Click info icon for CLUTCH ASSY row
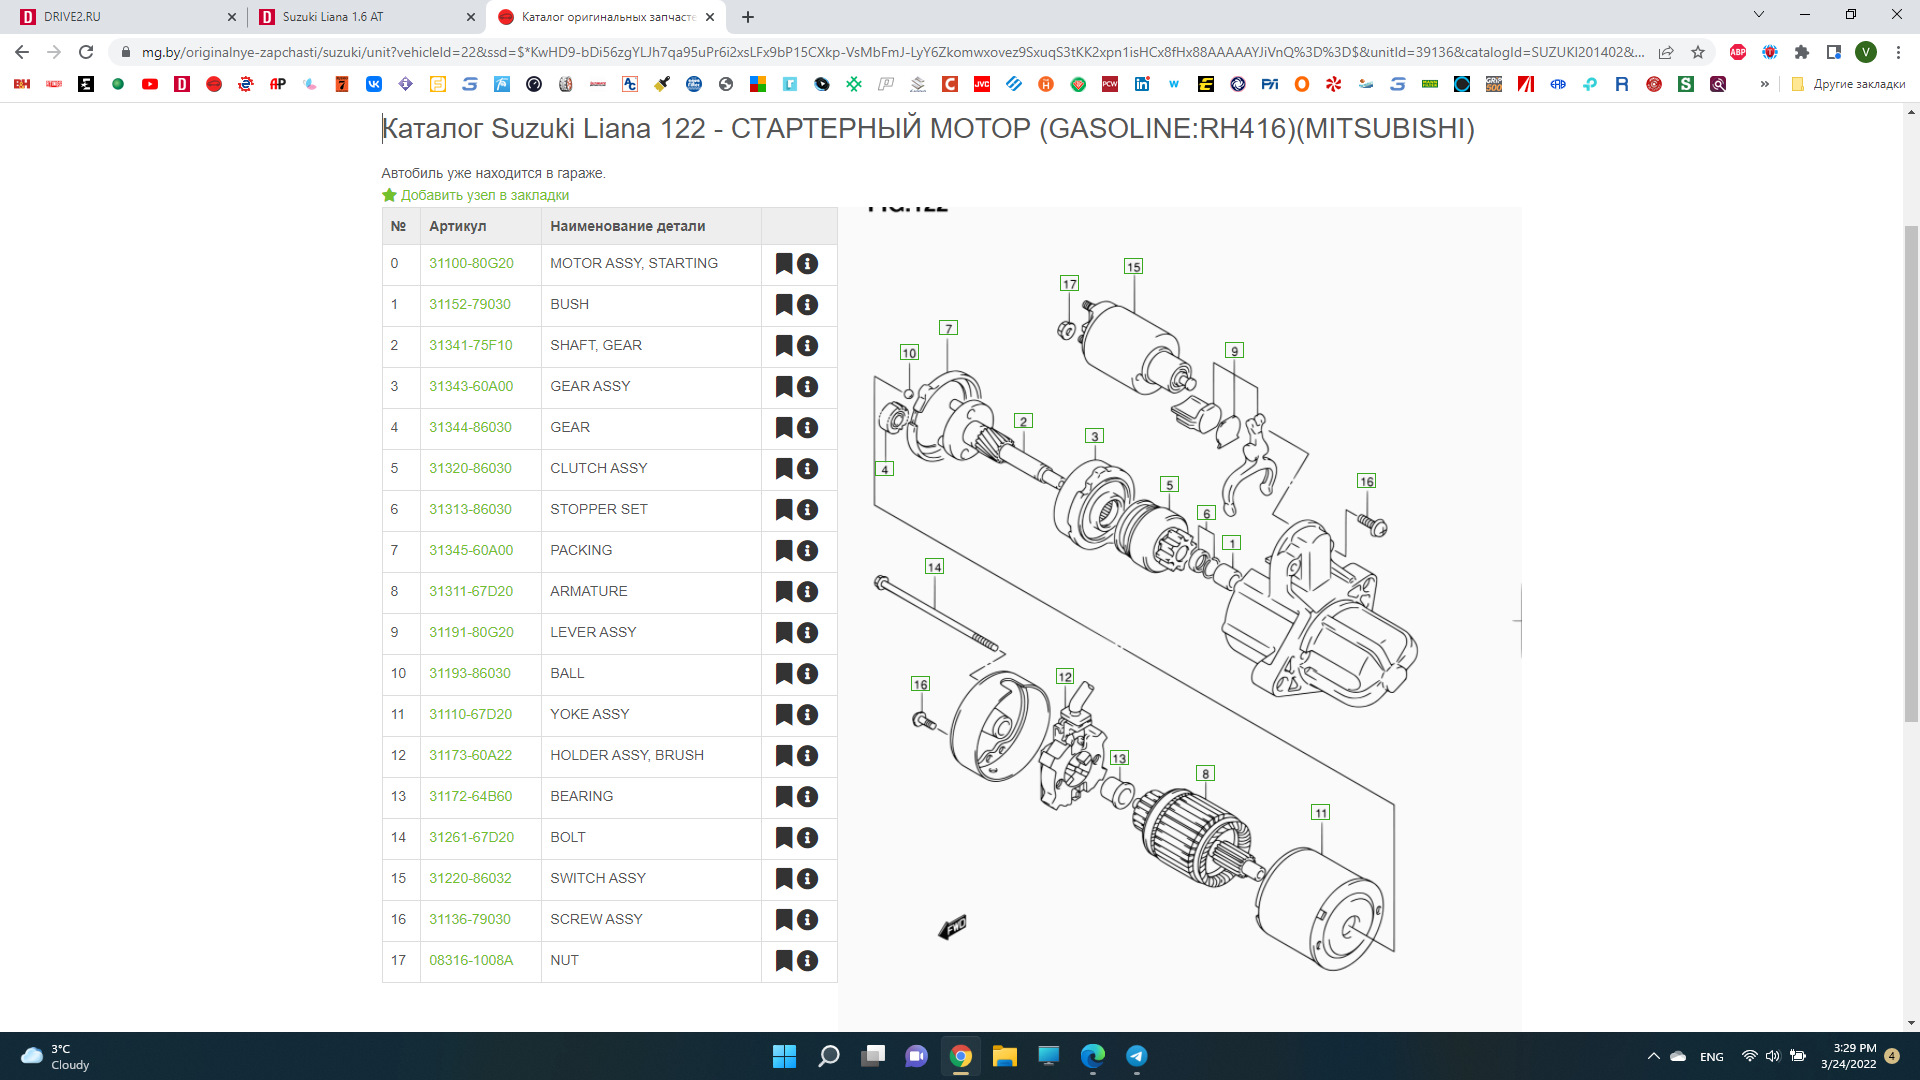The width and height of the screenshot is (1920, 1080). [808, 469]
